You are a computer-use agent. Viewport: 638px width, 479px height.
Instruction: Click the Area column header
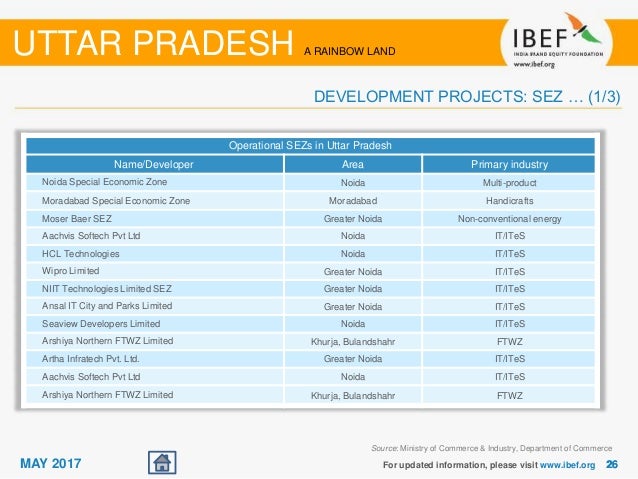click(353, 164)
